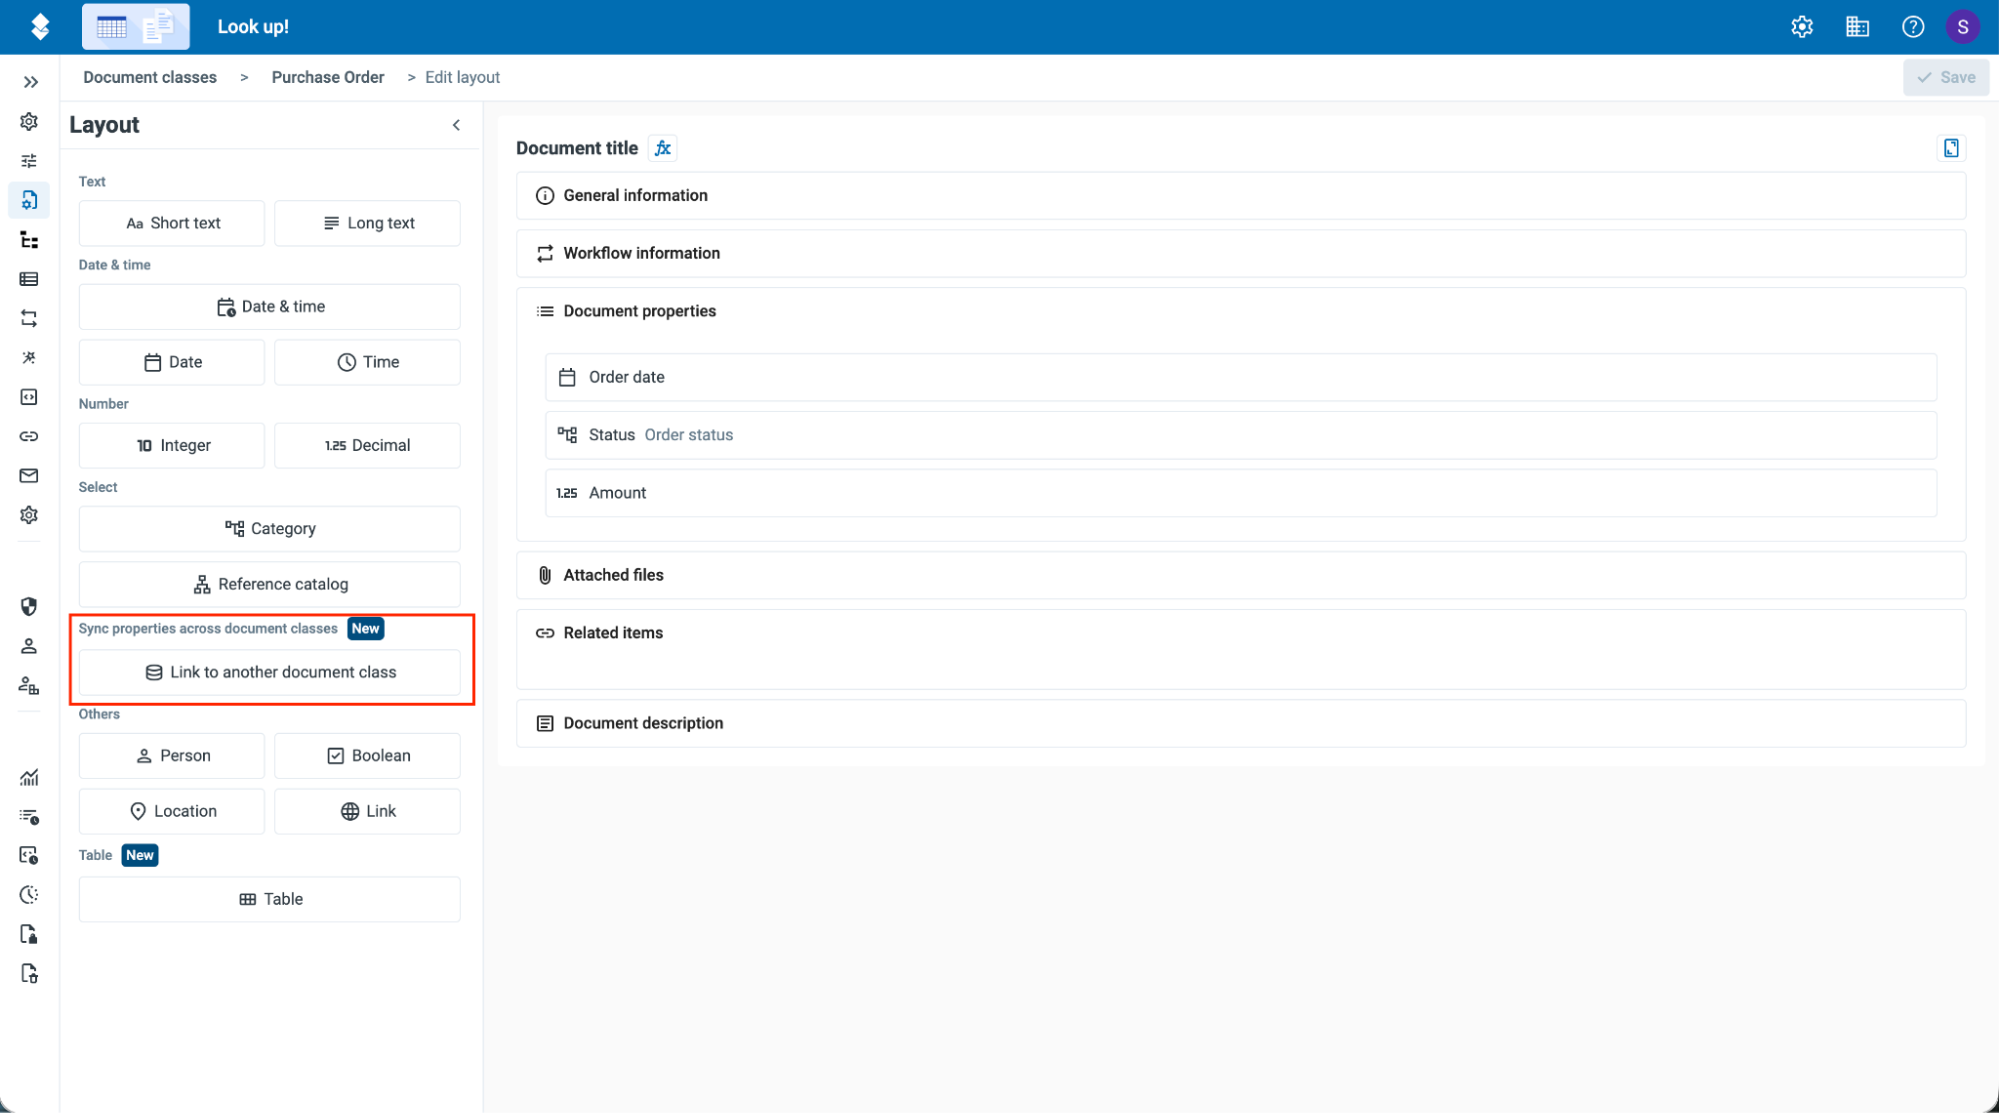Open the shield security icon in sidebar
The image size is (1999, 1113).
pos(29,606)
